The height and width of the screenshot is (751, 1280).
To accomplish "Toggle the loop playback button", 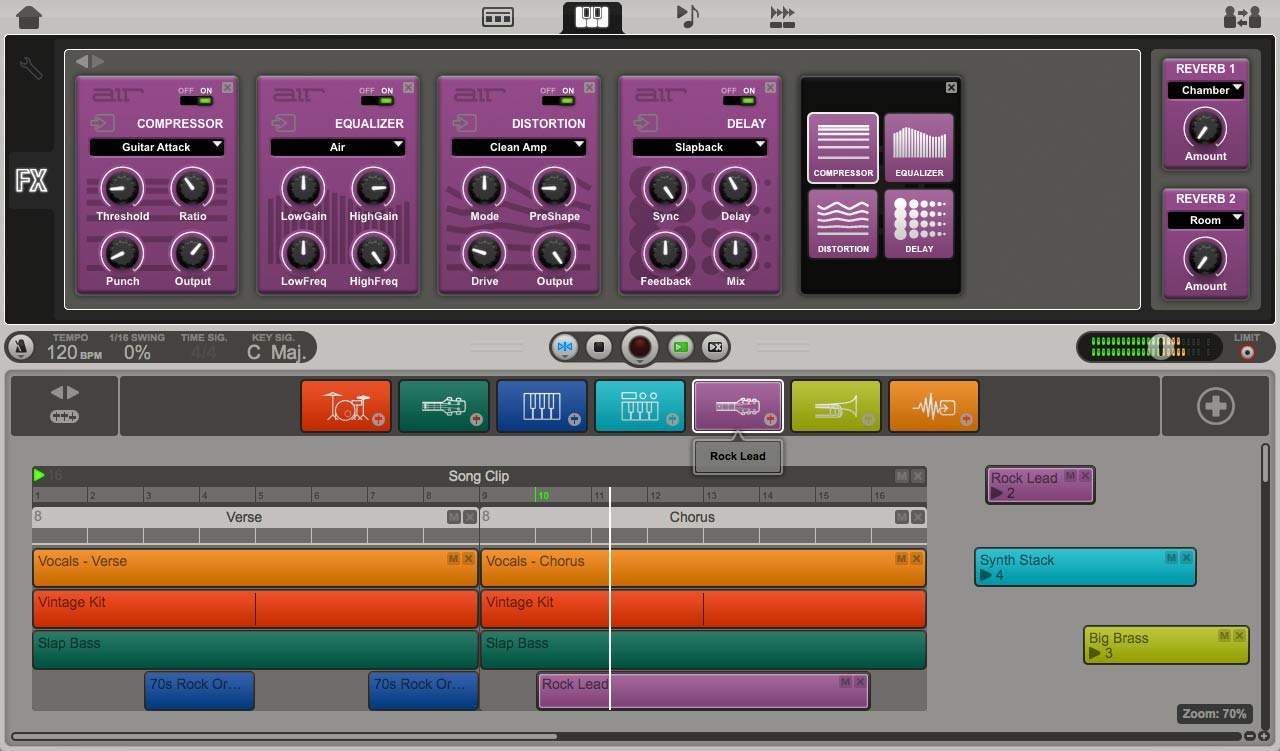I will click(715, 347).
